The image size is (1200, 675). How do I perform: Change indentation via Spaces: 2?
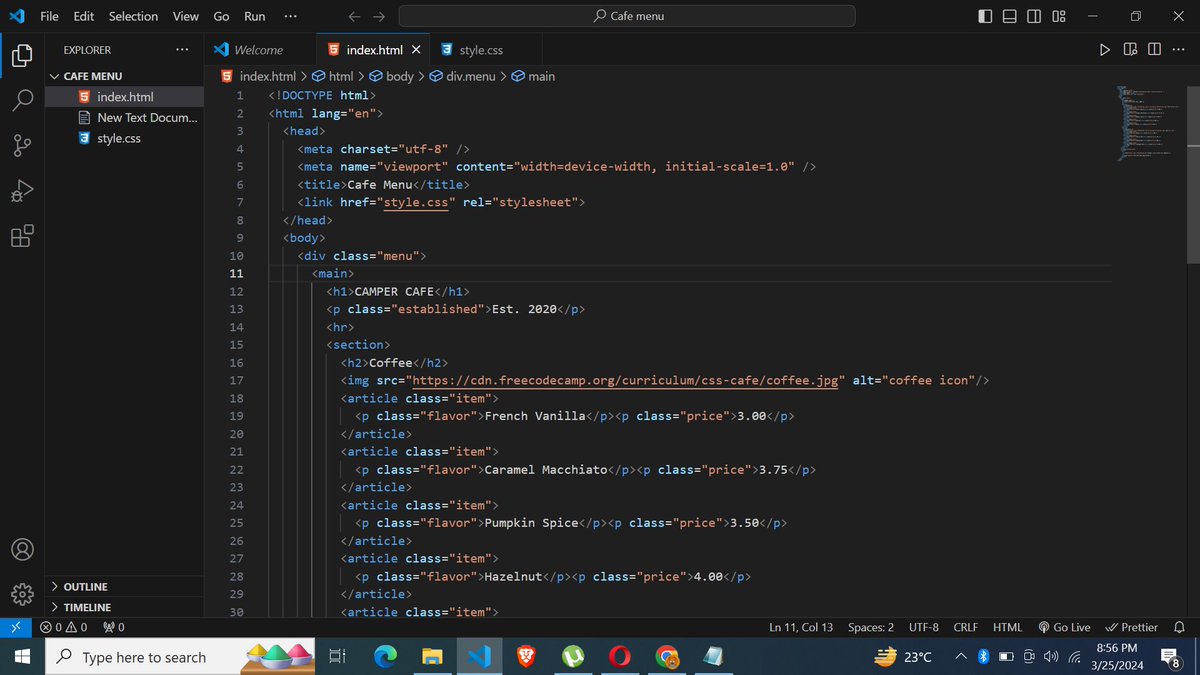tap(871, 627)
